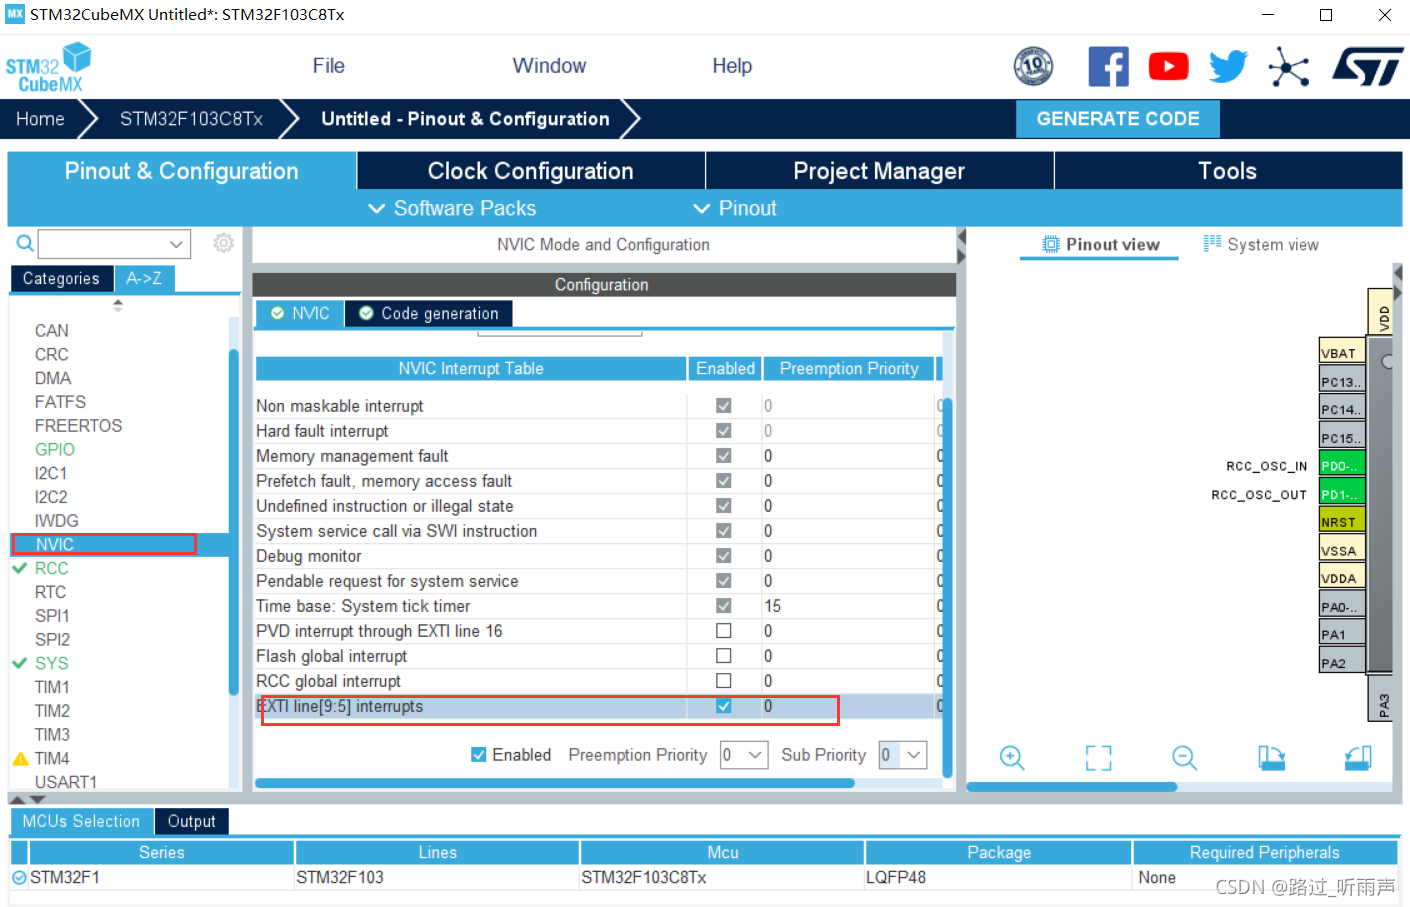Zoom in on the pinout view
The image size is (1410, 907).
(x=1012, y=758)
